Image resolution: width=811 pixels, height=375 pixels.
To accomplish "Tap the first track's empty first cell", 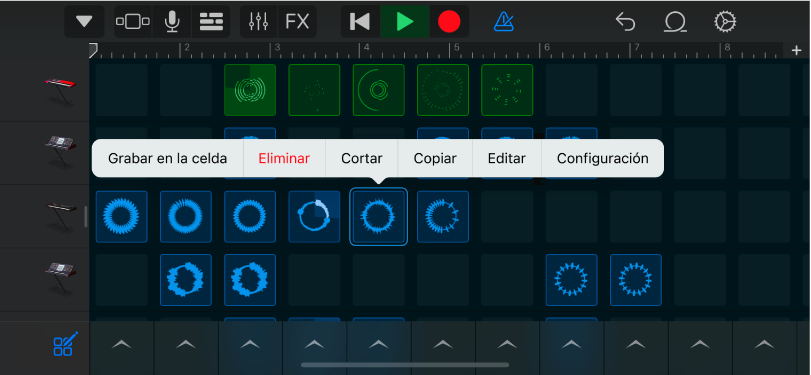I will (122, 90).
